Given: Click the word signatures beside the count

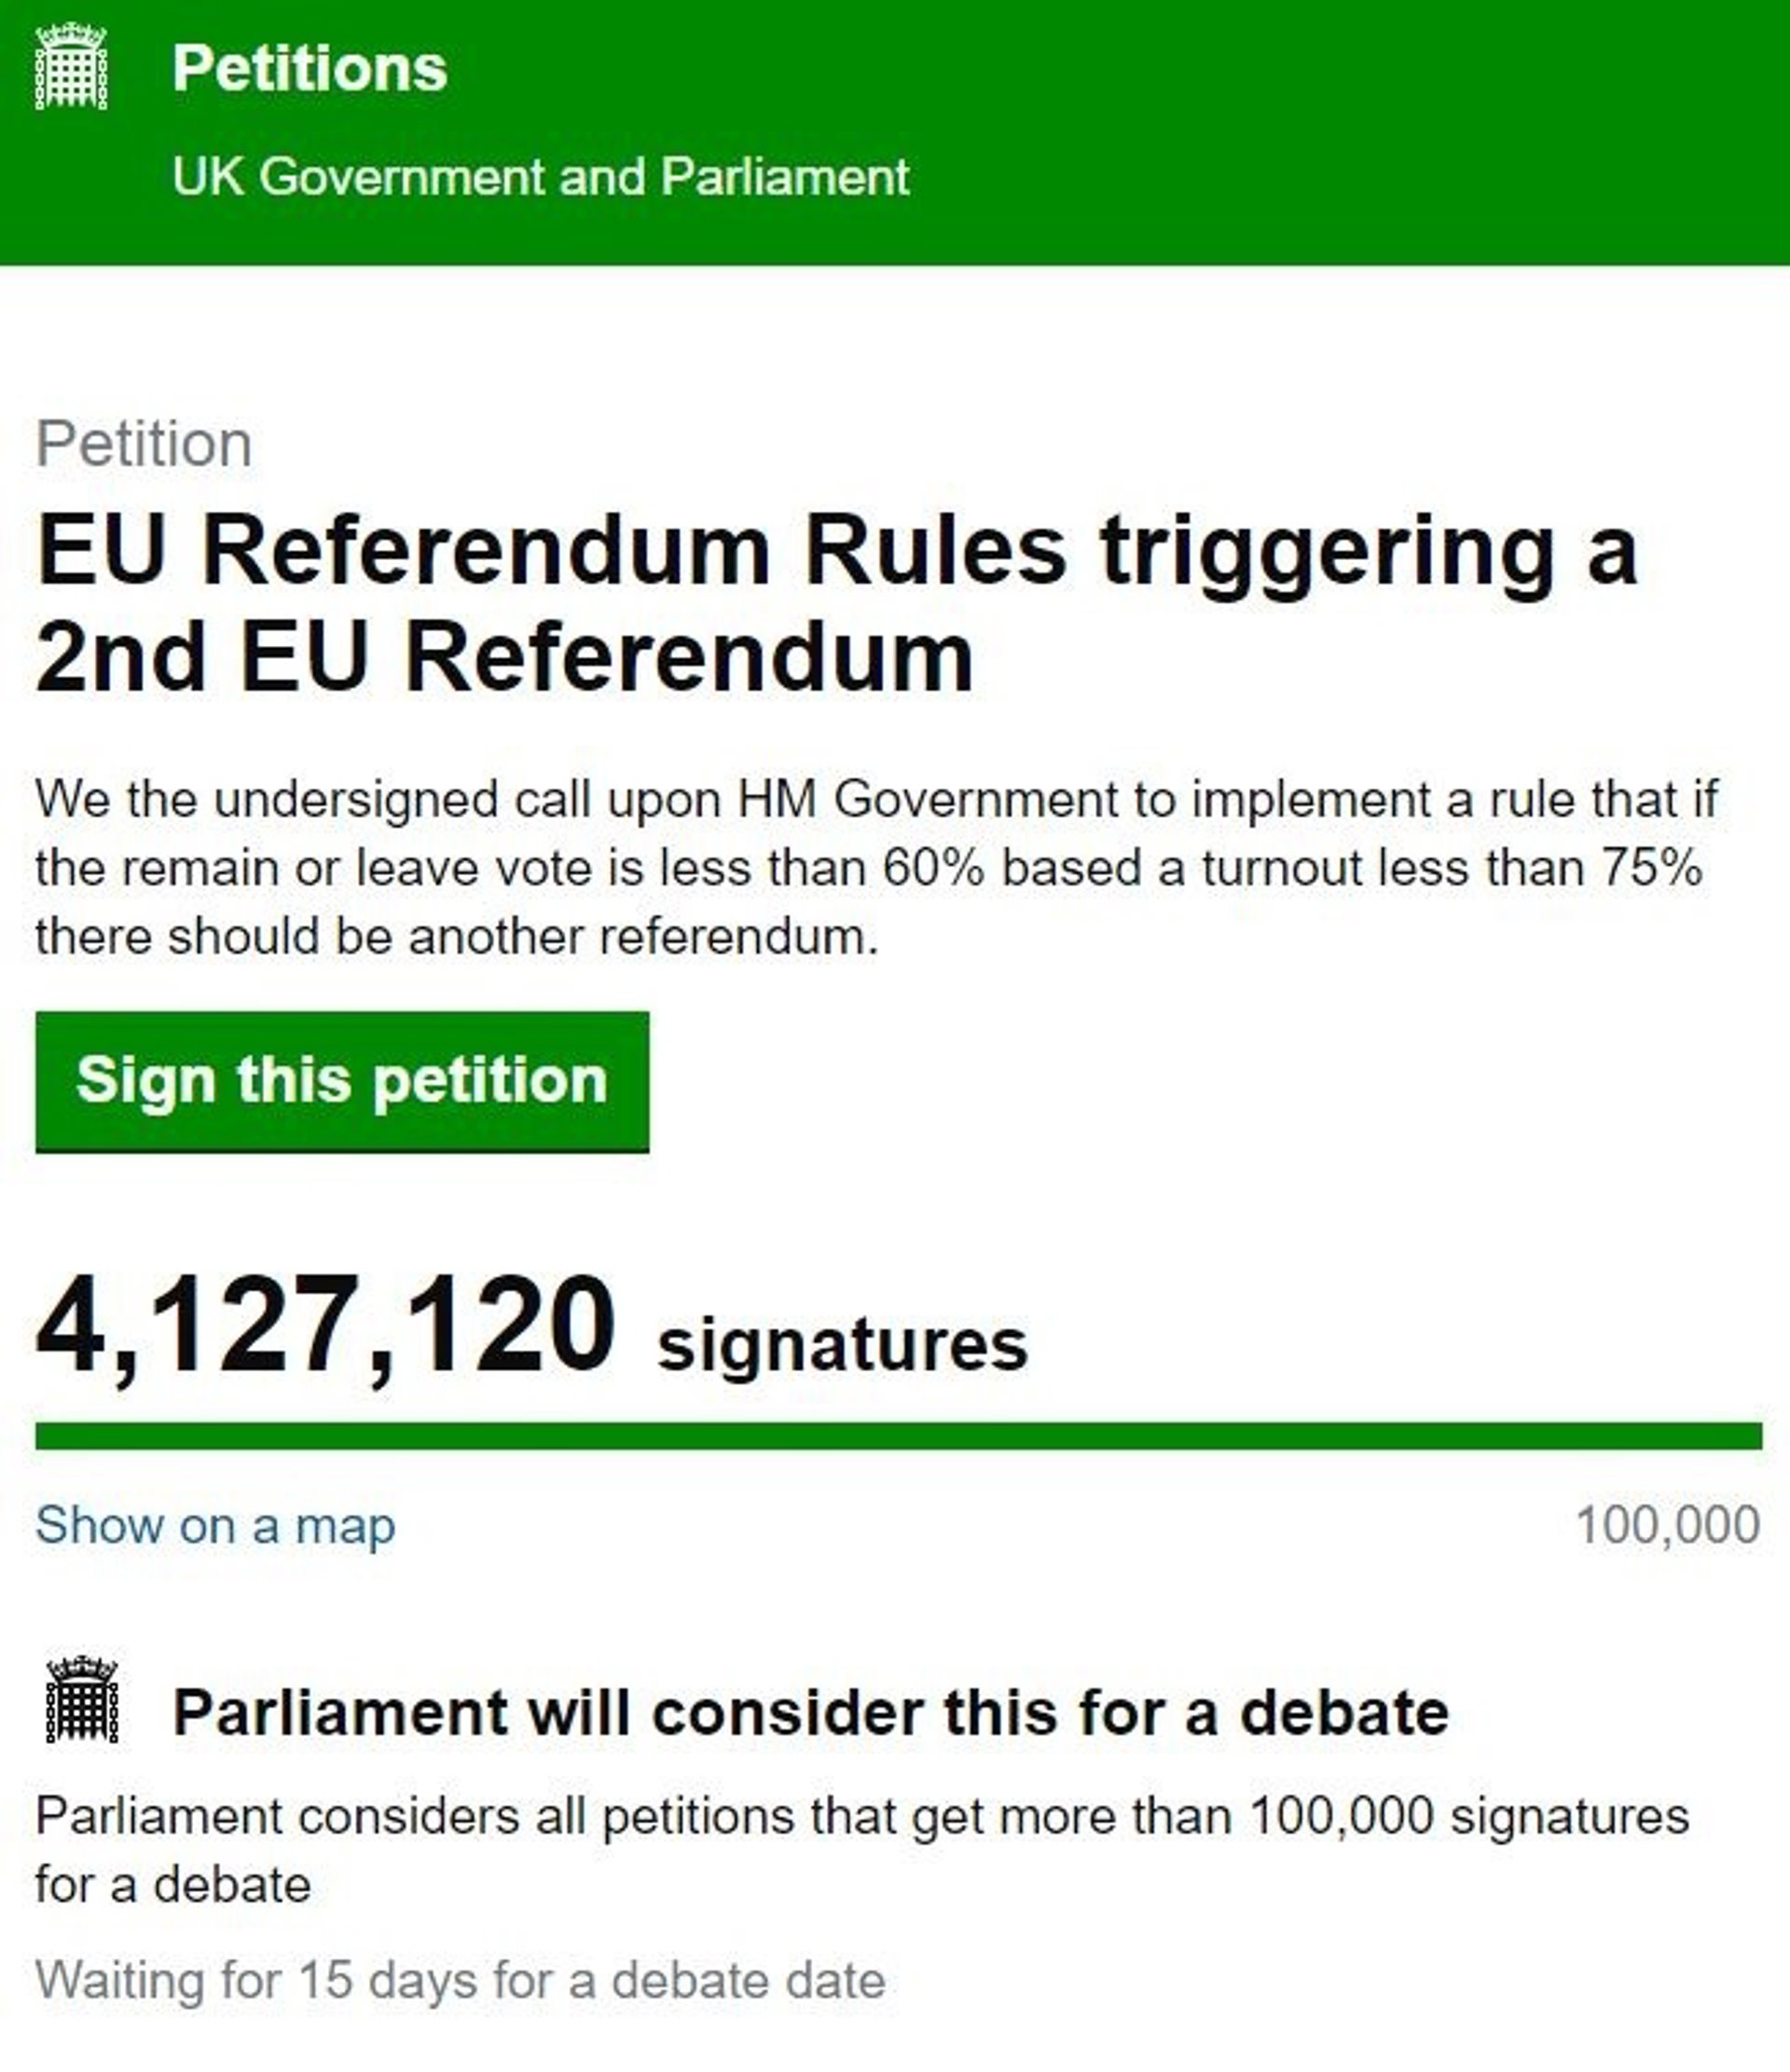Looking at the screenshot, I should click(842, 1345).
